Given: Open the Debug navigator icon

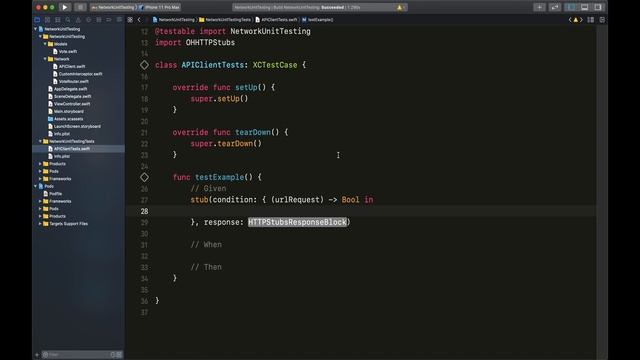Looking at the screenshot, I should 98,20.
